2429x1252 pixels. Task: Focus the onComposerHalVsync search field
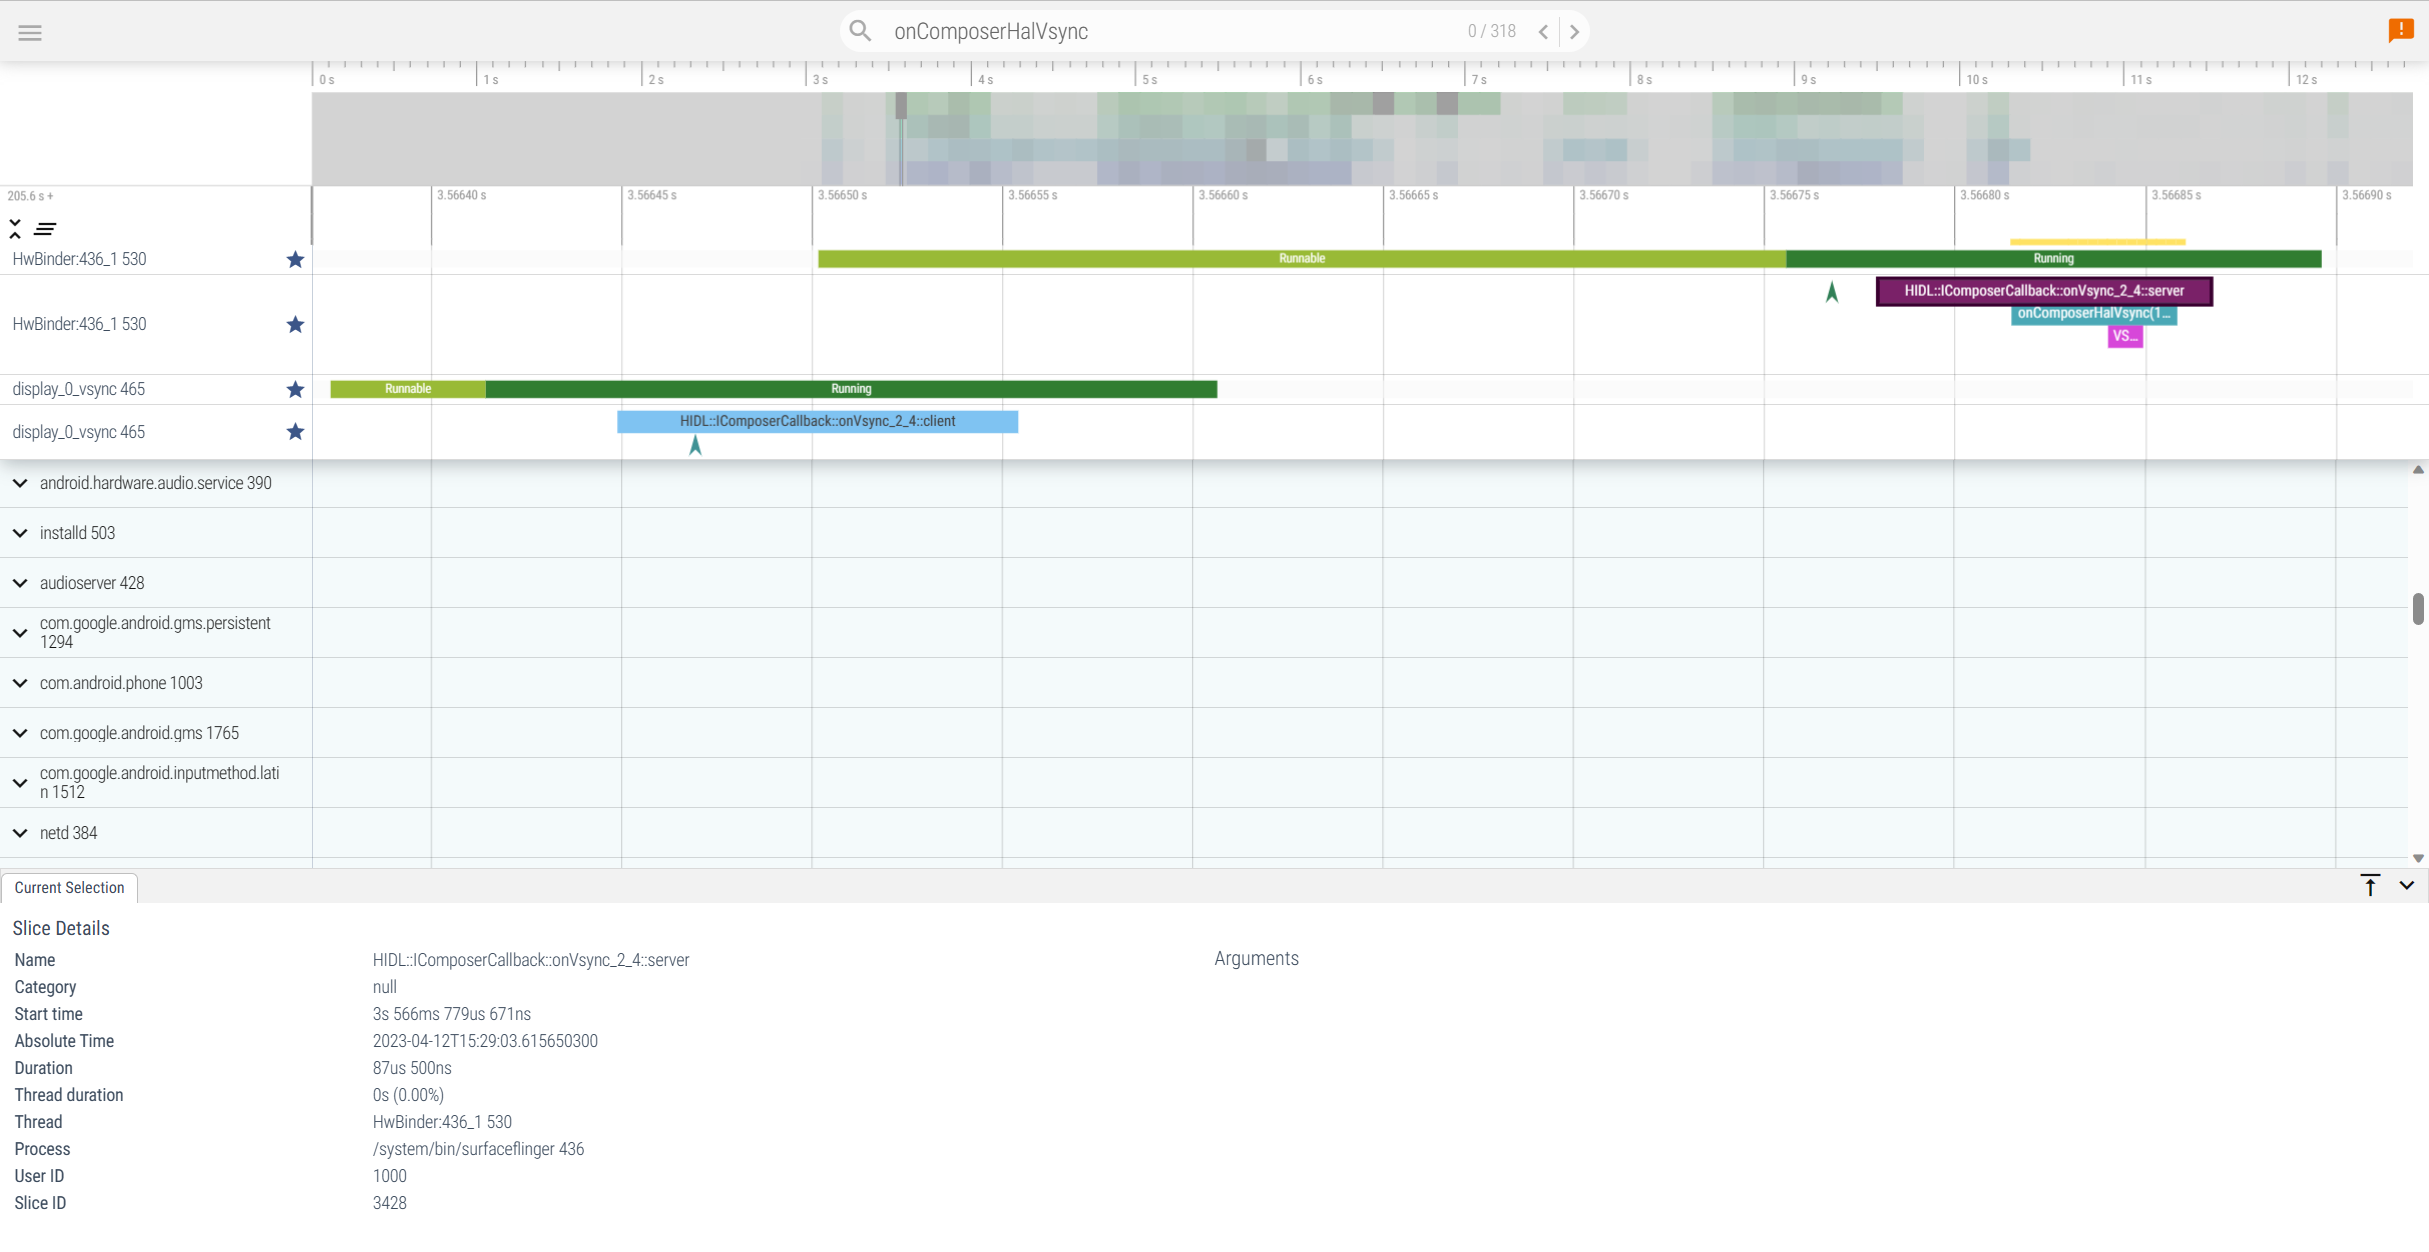tap(1170, 31)
